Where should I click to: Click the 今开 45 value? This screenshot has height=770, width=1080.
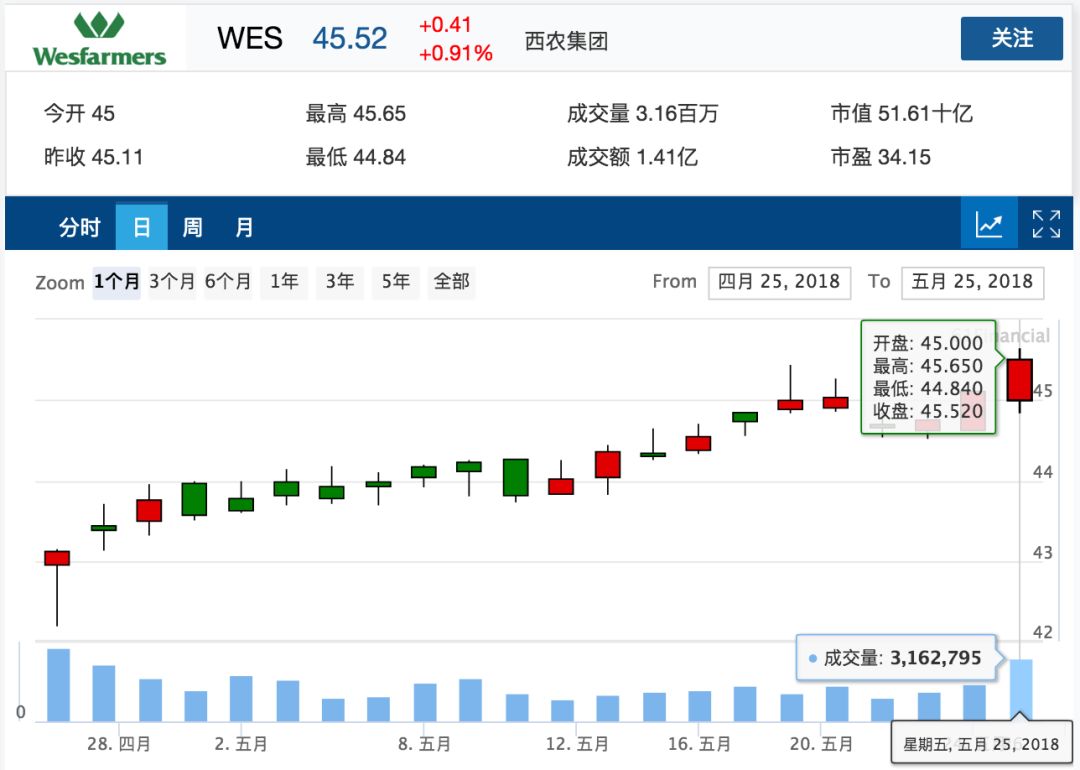79,113
